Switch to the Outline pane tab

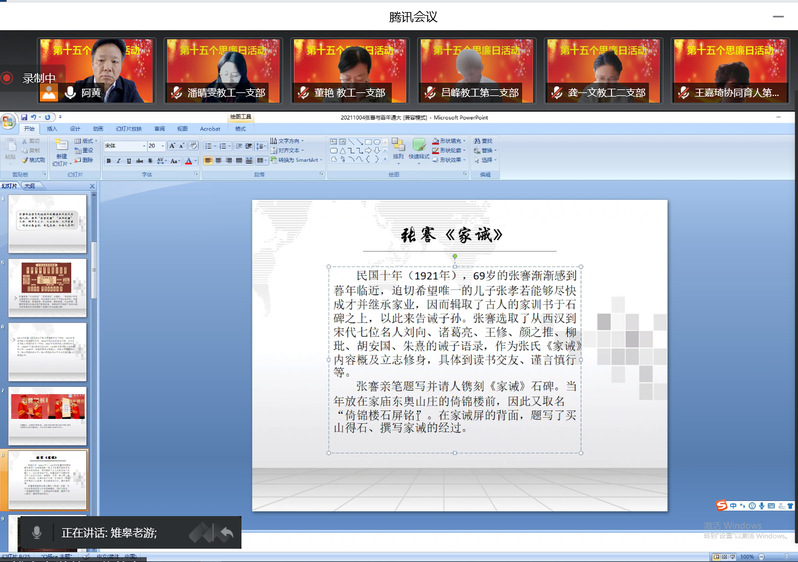(30, 186)
